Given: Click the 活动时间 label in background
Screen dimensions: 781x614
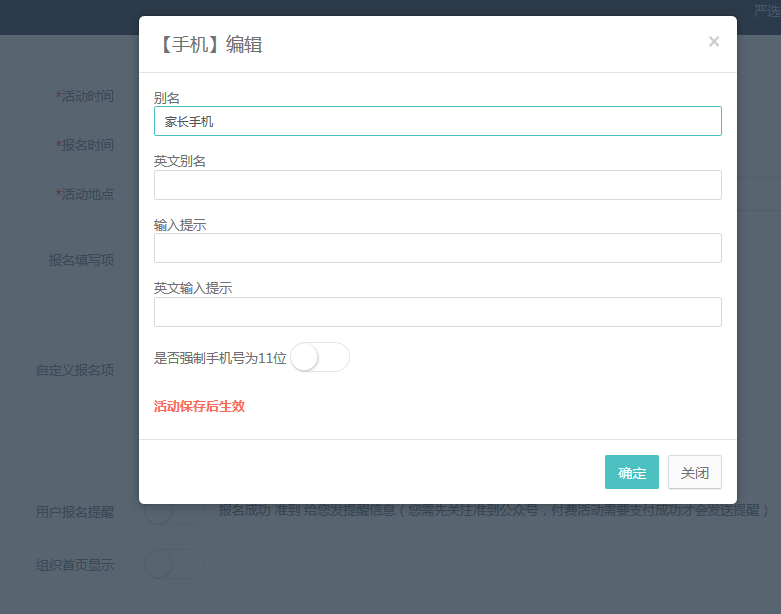Looking at the screenshot, I should [85, 97].
